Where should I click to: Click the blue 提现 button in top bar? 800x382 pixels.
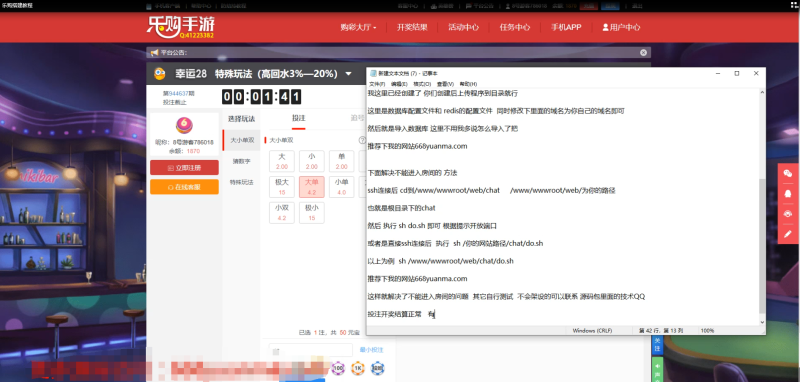click(610, 6)
